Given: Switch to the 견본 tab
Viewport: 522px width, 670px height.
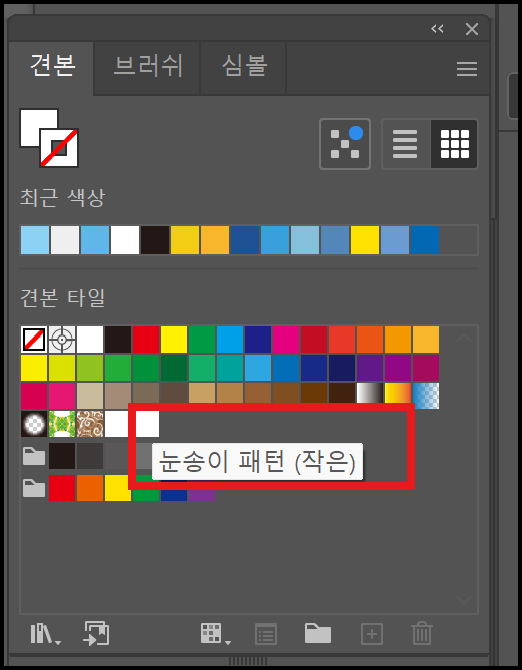Looking at the screenshot, I should tap(53, 66).
